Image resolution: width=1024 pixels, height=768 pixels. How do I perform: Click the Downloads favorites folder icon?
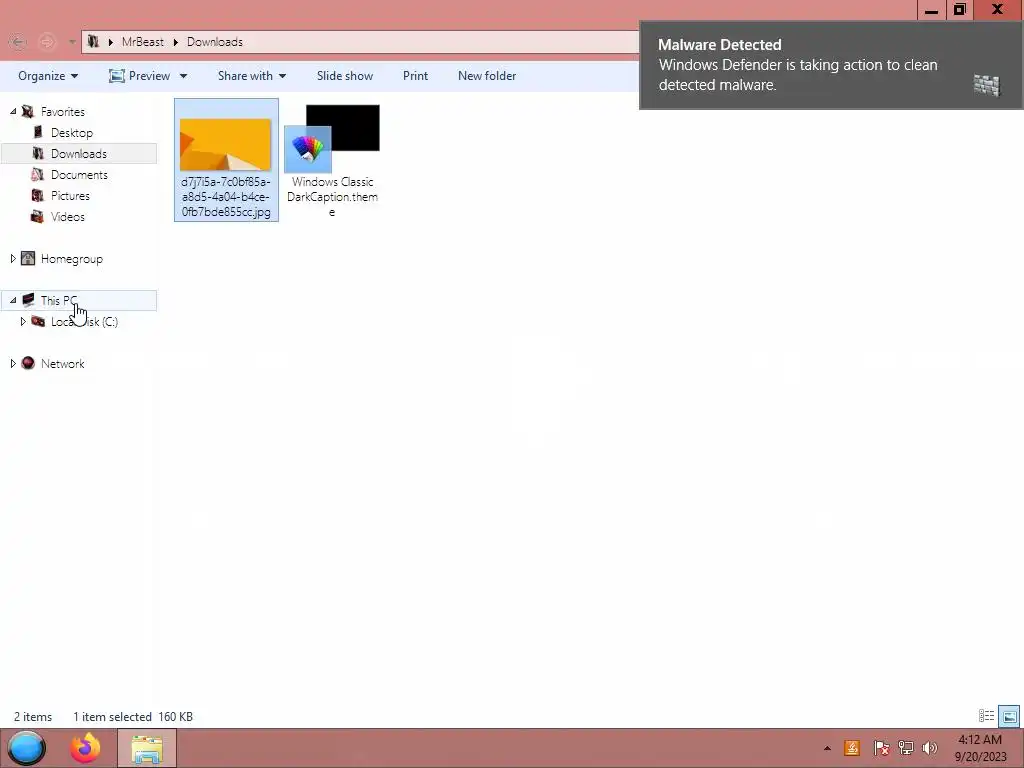[38, 153]
